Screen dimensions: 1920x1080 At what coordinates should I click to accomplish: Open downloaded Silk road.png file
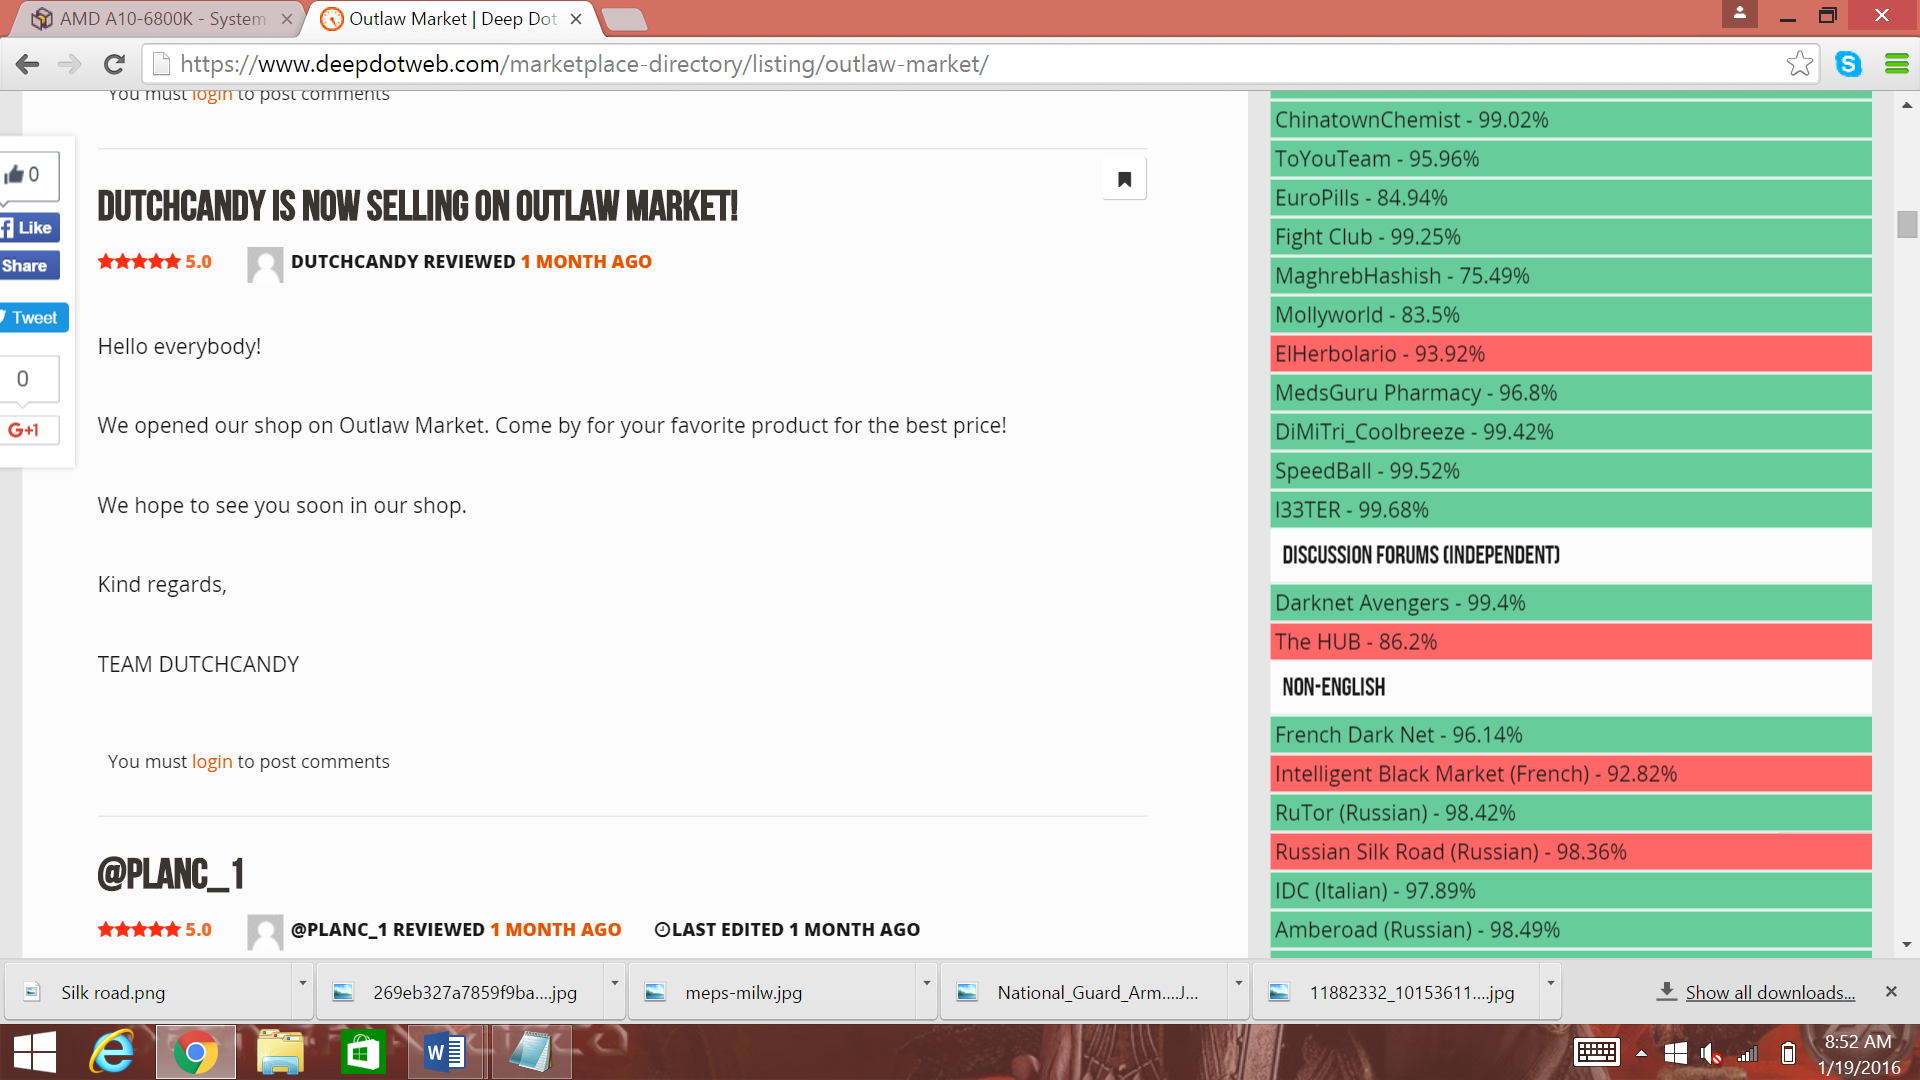pos(150,992)
